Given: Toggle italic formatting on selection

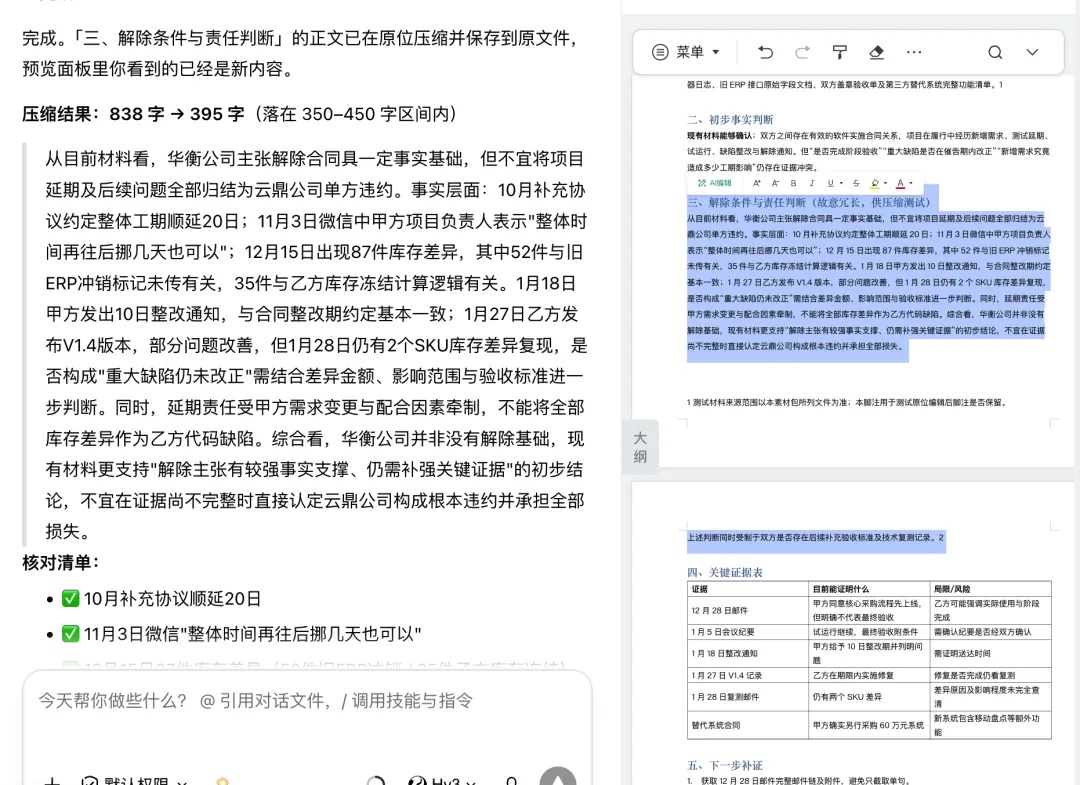Looking at the screenshot, I should click(811, 183).
